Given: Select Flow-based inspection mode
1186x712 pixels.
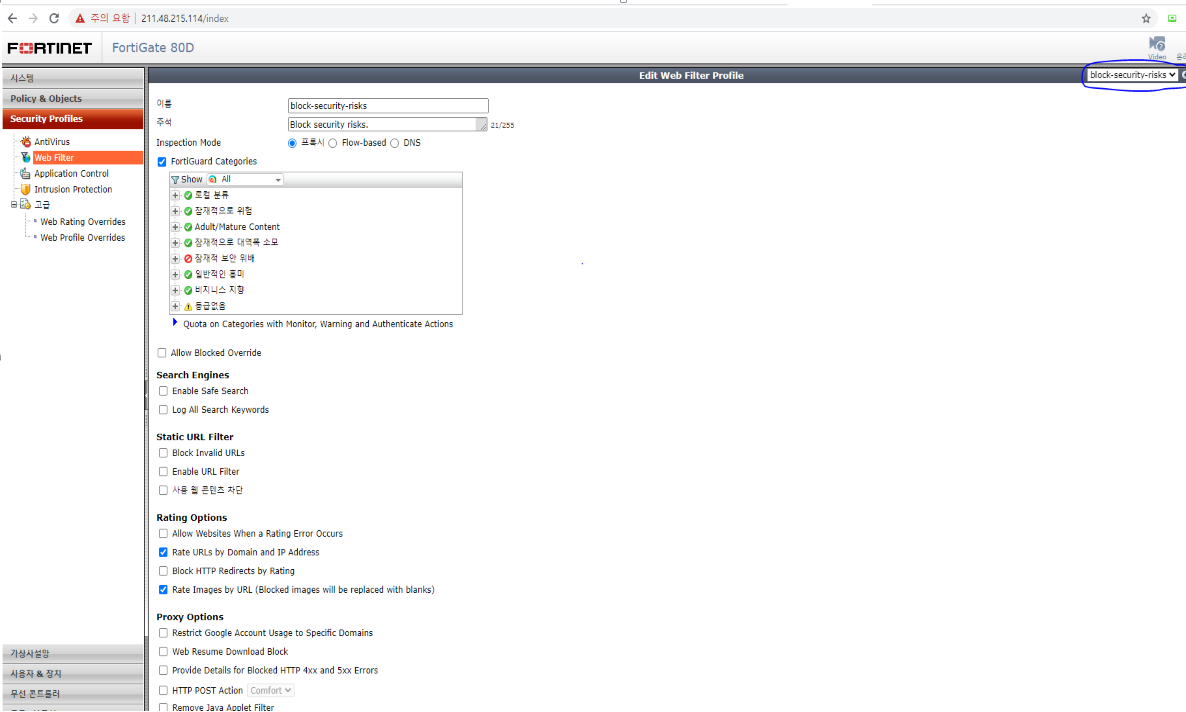Looking at the screenshot, I should pos(333,143).
